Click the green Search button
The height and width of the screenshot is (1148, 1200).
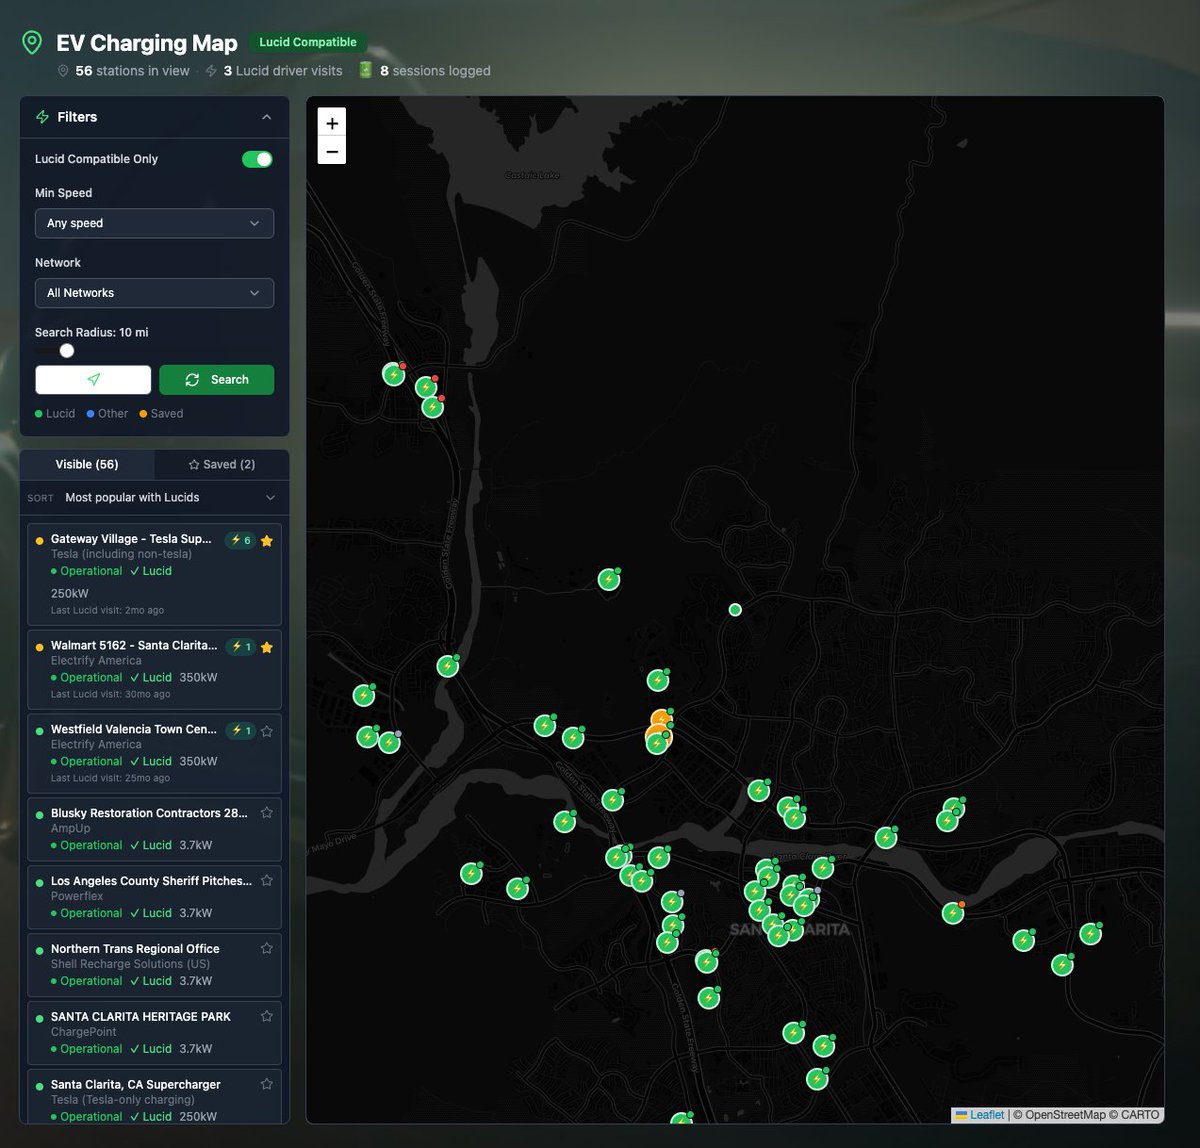(x=216, y=380)
